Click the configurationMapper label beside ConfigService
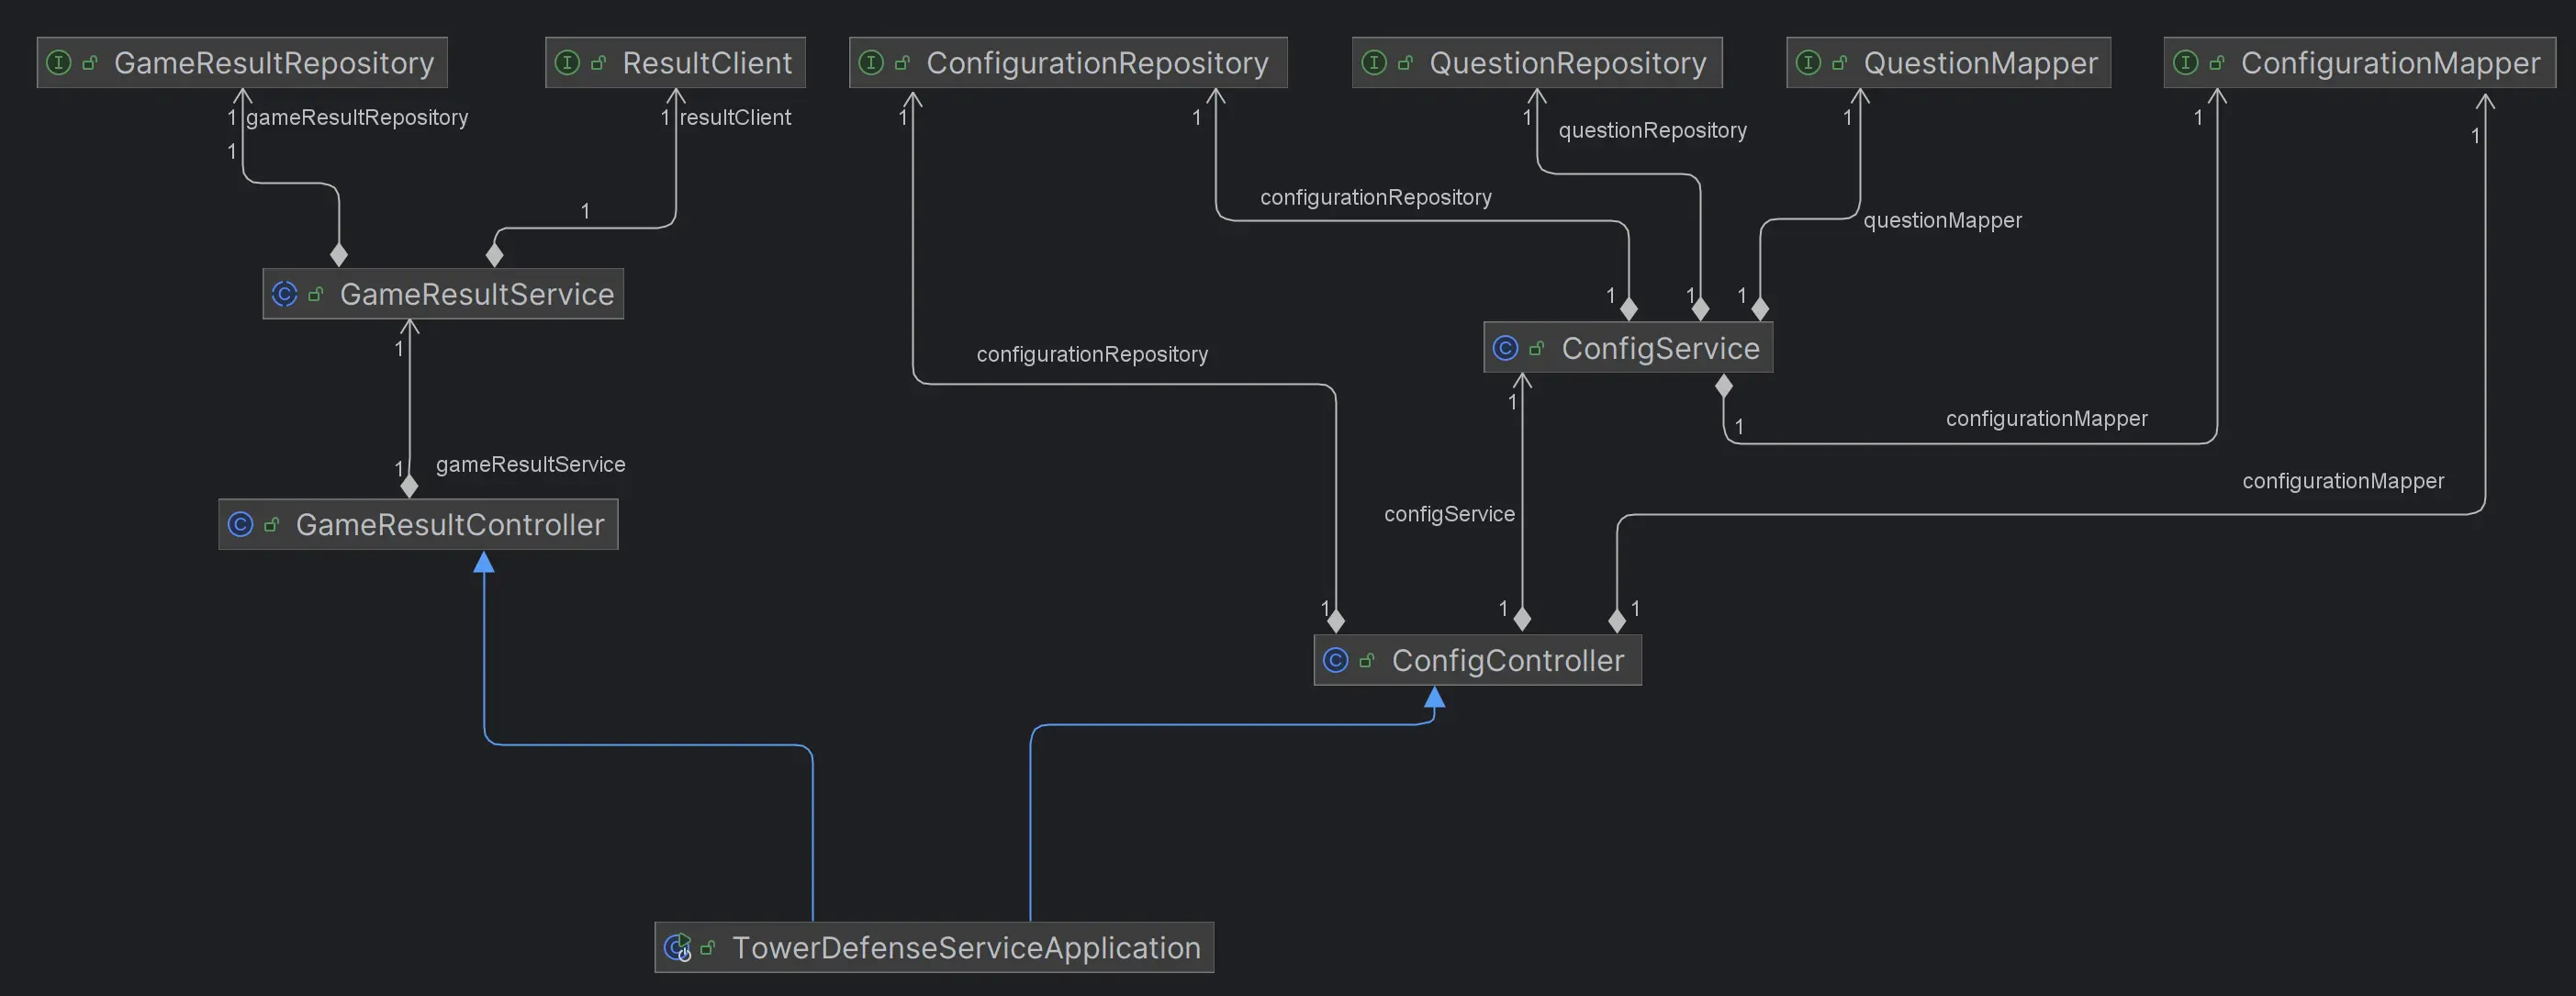The image size is (2576, 996). [x=2047, y=419]
